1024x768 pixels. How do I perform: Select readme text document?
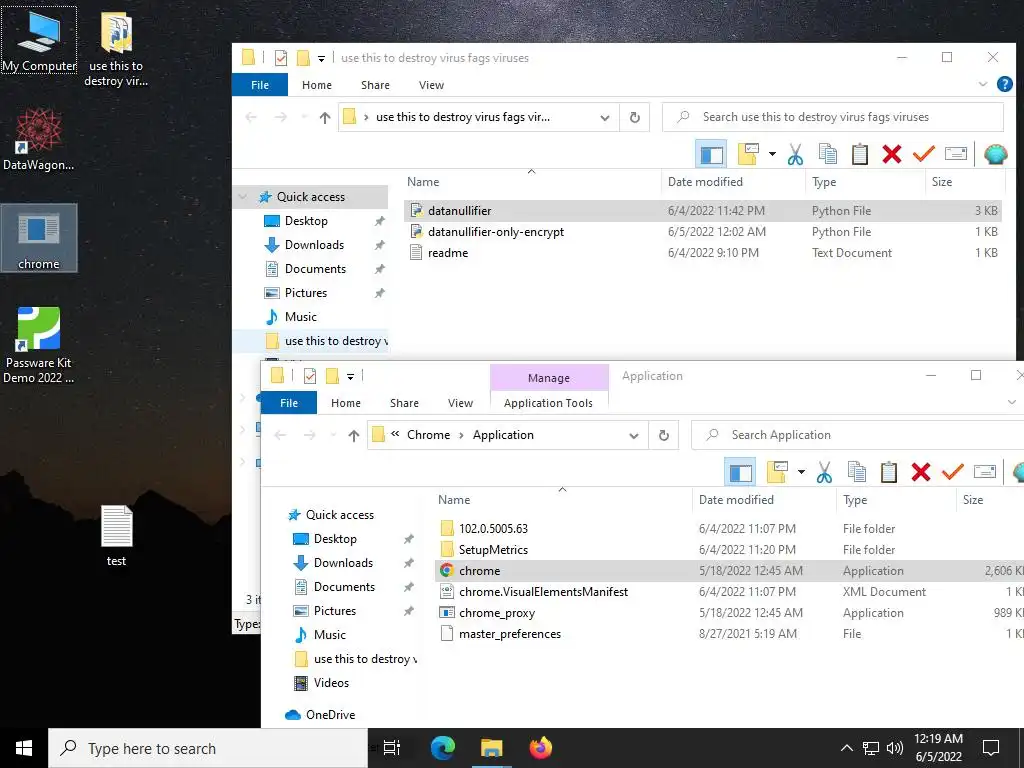pyautogui.click(x=702, y=253)
